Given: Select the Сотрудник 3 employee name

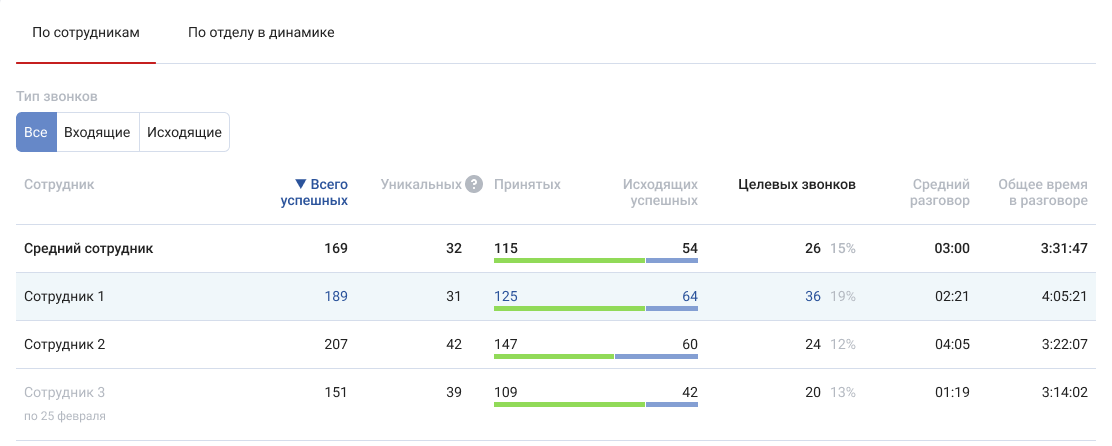Looking at the screenshot, I should [x=64, y=392].
